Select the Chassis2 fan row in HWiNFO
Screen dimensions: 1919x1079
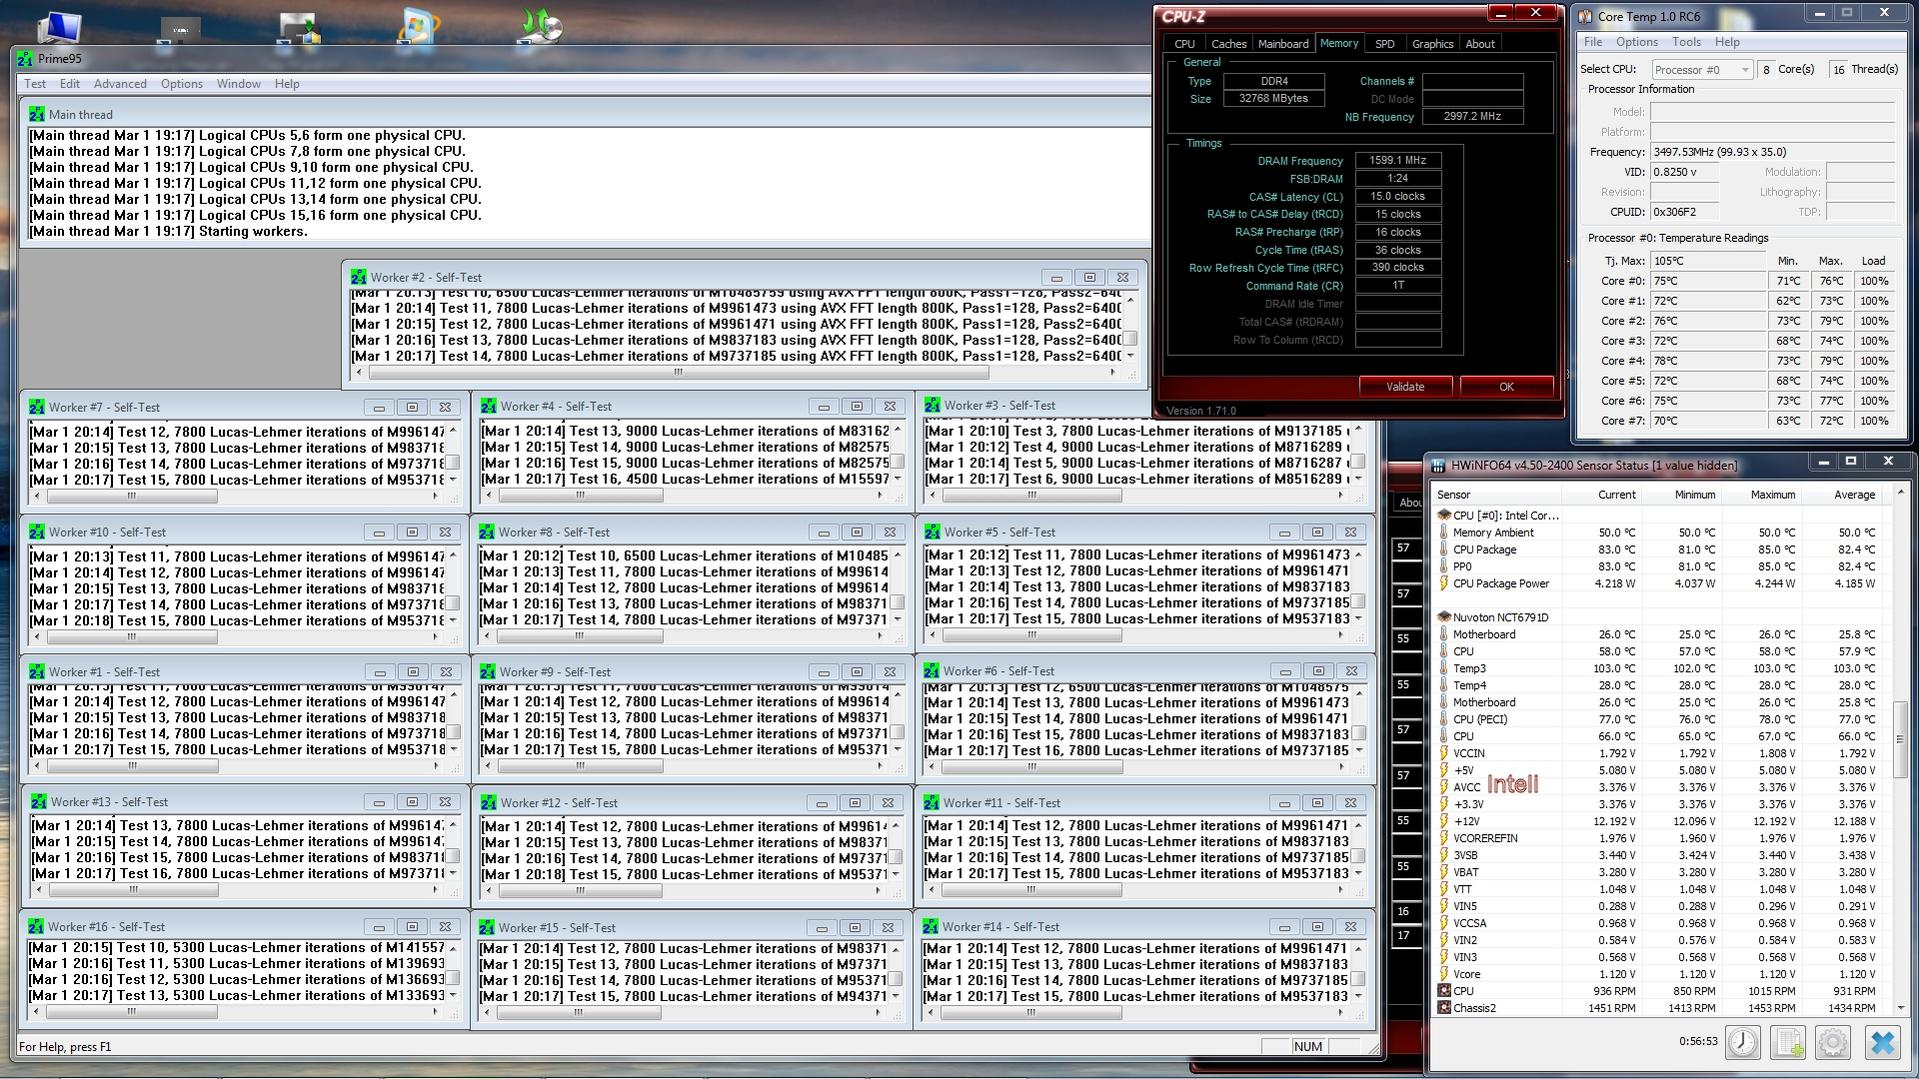[x=1660, y=1009]
